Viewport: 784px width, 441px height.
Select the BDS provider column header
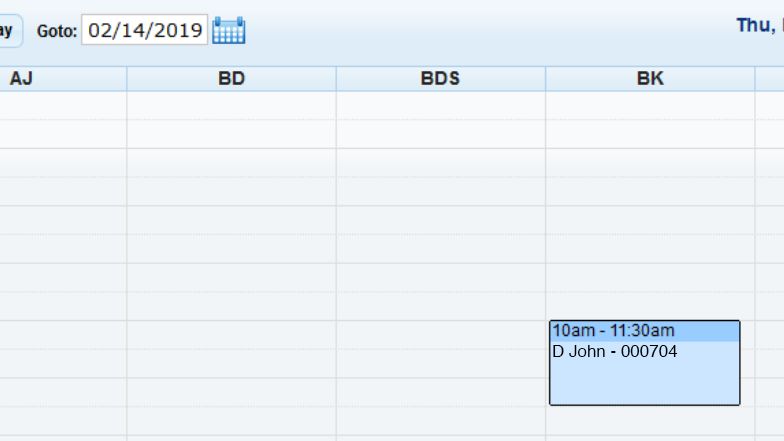(440, 79)
